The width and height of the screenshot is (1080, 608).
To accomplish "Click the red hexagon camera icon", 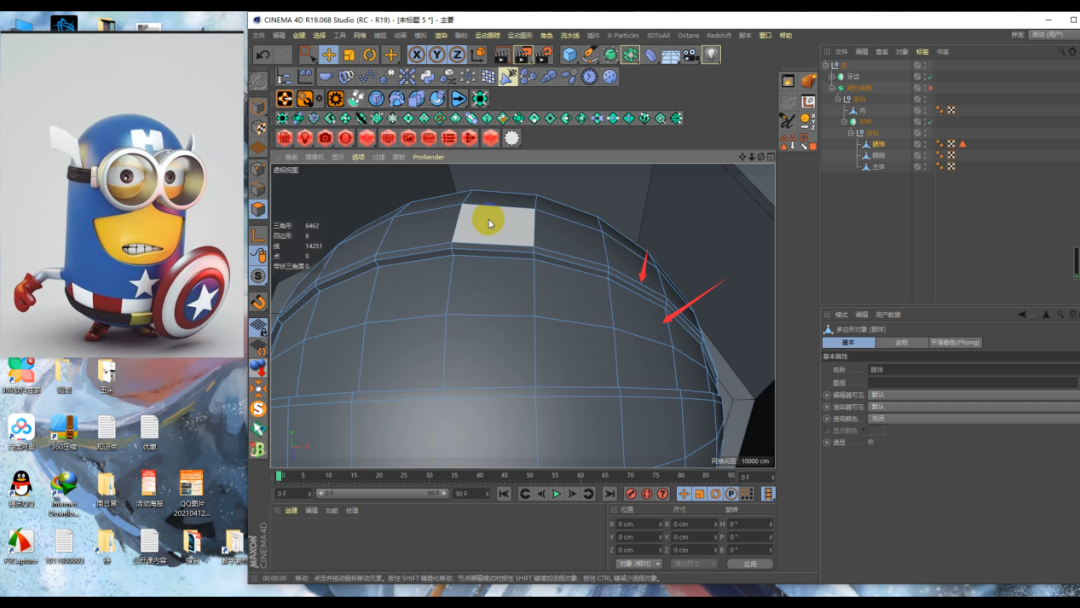I will coord(325,138).
